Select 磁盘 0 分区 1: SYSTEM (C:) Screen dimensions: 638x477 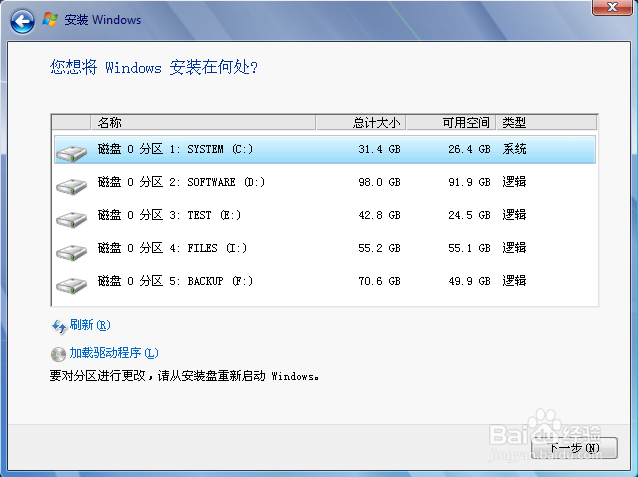[x=325, y=149]
